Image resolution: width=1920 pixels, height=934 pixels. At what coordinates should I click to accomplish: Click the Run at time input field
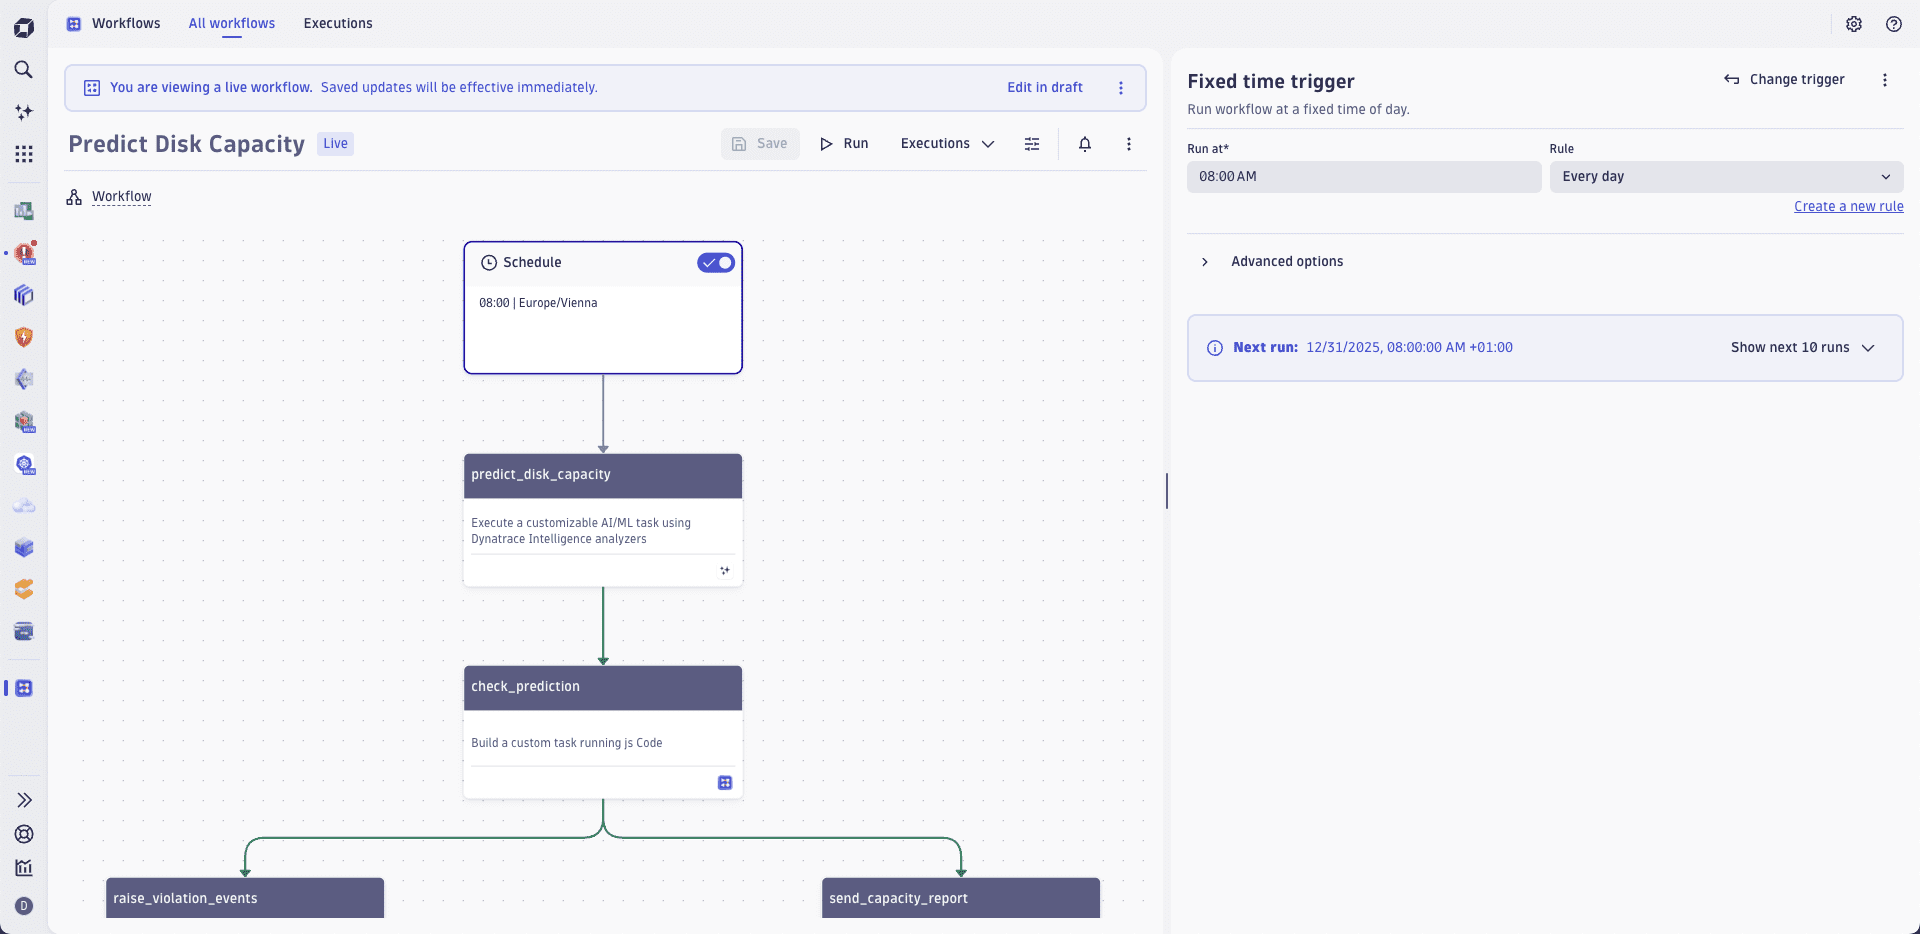1364,176
